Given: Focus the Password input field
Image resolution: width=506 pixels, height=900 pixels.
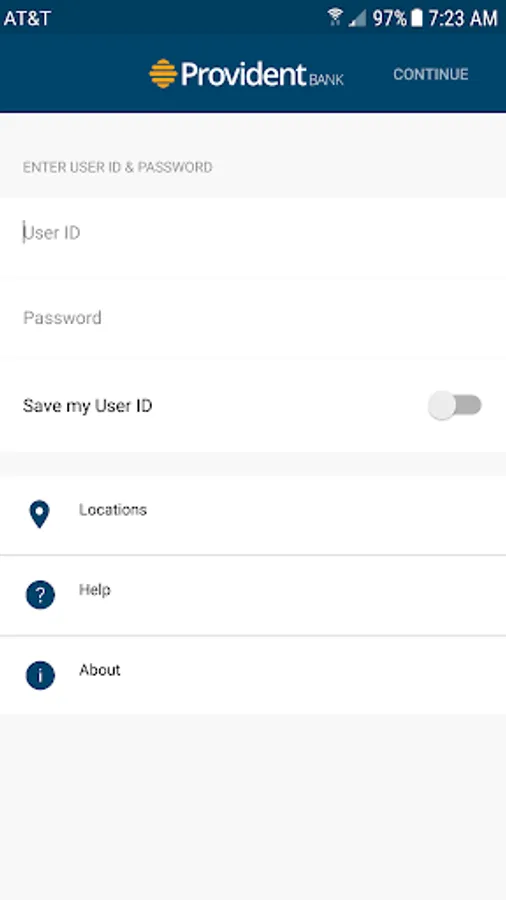Looking at the screenshot, I should (253, 318).
